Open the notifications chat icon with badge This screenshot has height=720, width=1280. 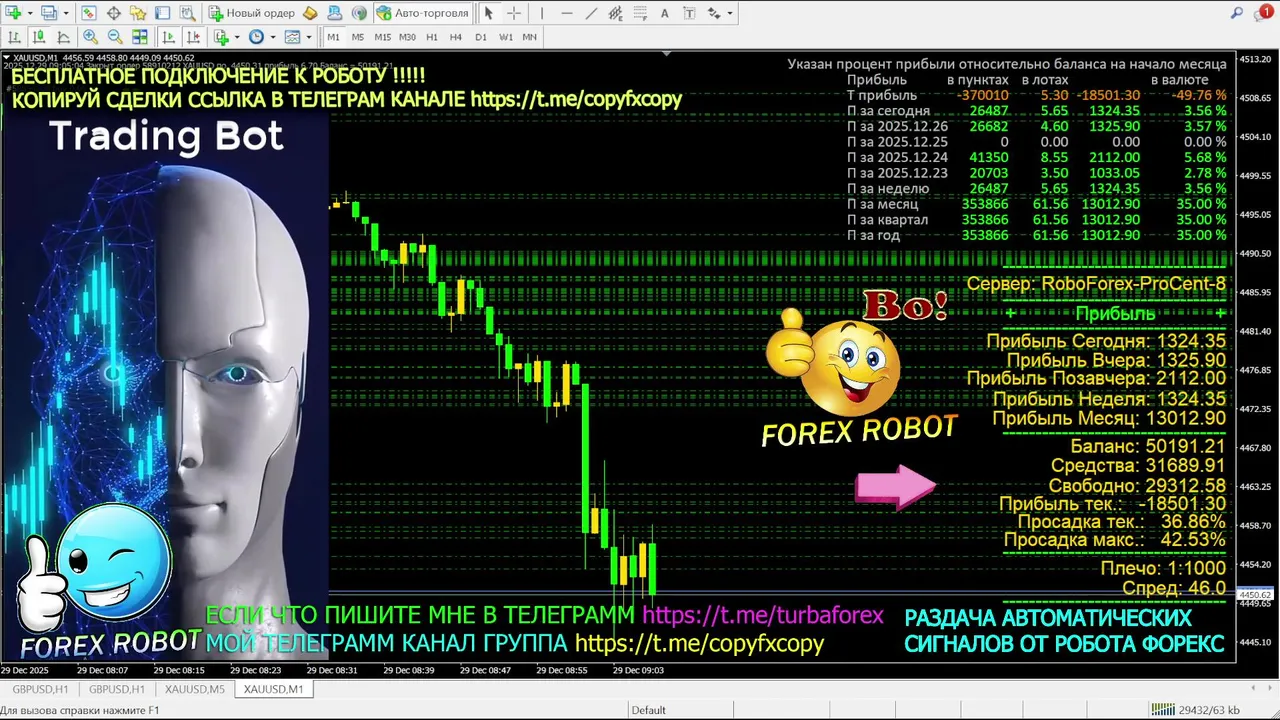pos(1263,13)
